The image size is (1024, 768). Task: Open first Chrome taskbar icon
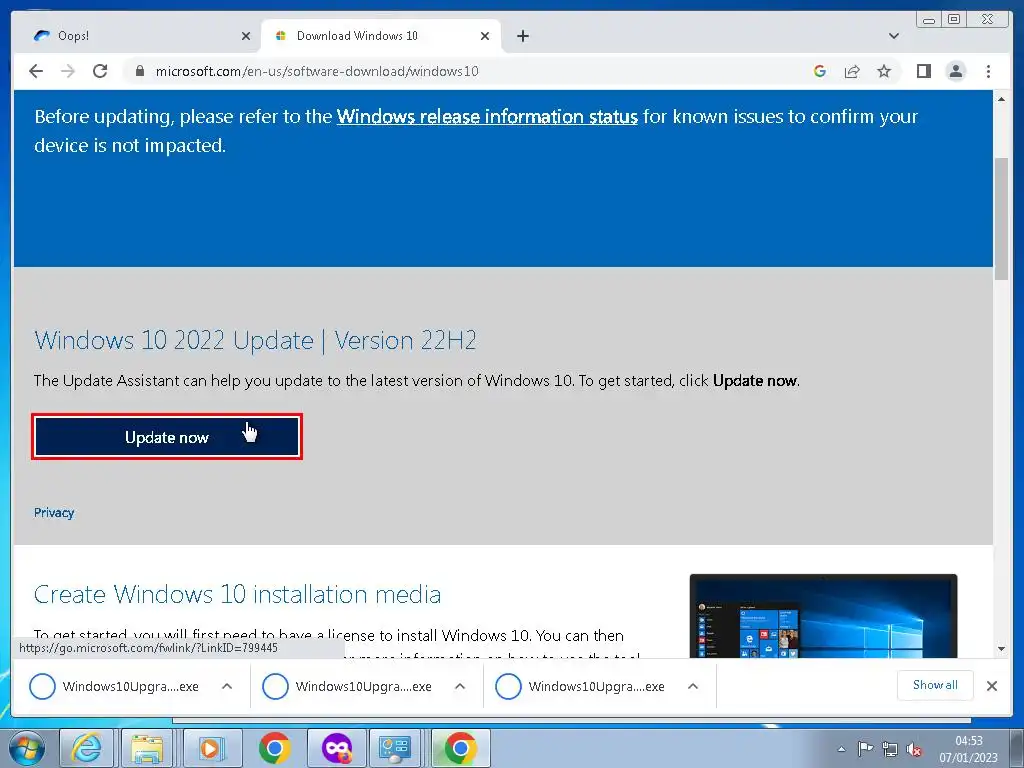[274, 748]
